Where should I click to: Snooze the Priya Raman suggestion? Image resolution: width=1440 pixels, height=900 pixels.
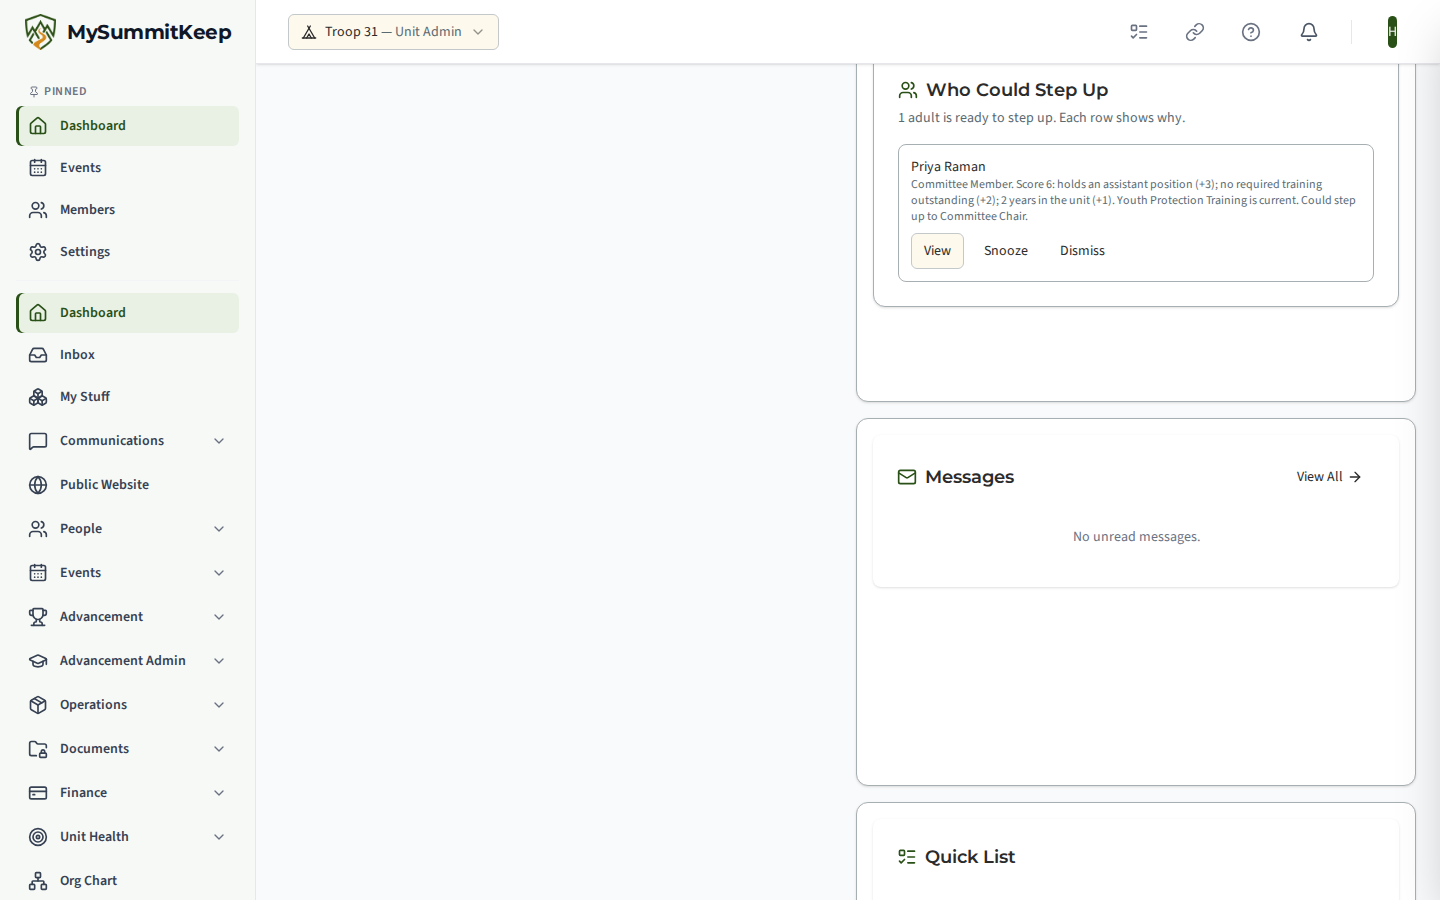[1006, 251]
